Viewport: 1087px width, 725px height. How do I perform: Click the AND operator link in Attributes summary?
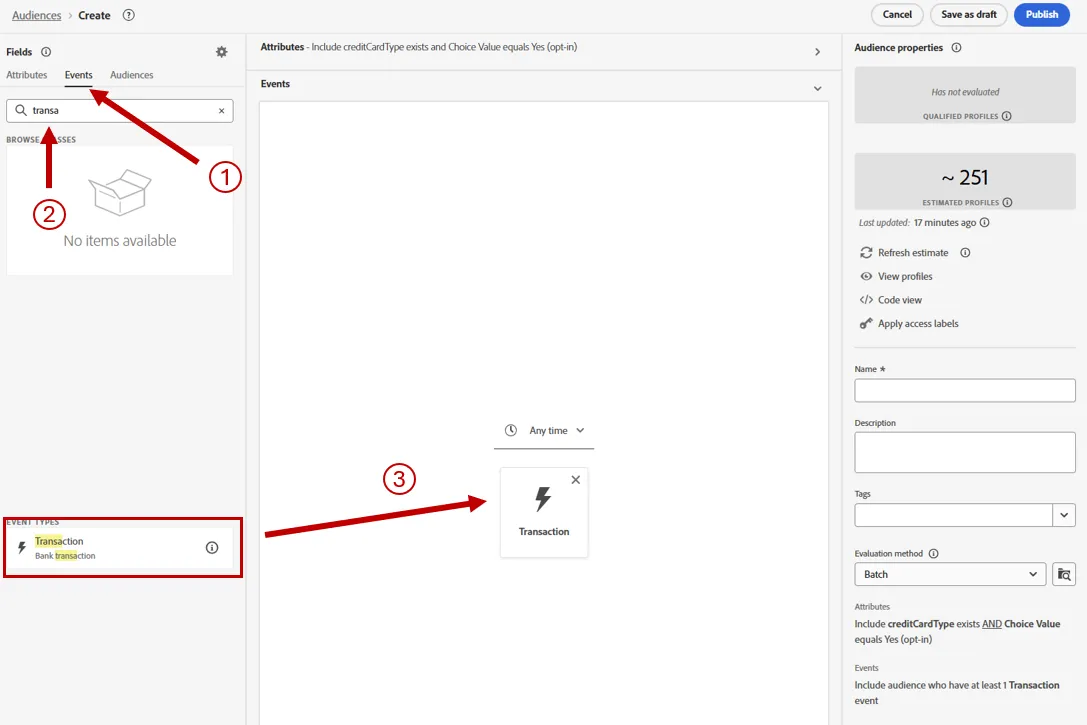click(992, 624)
